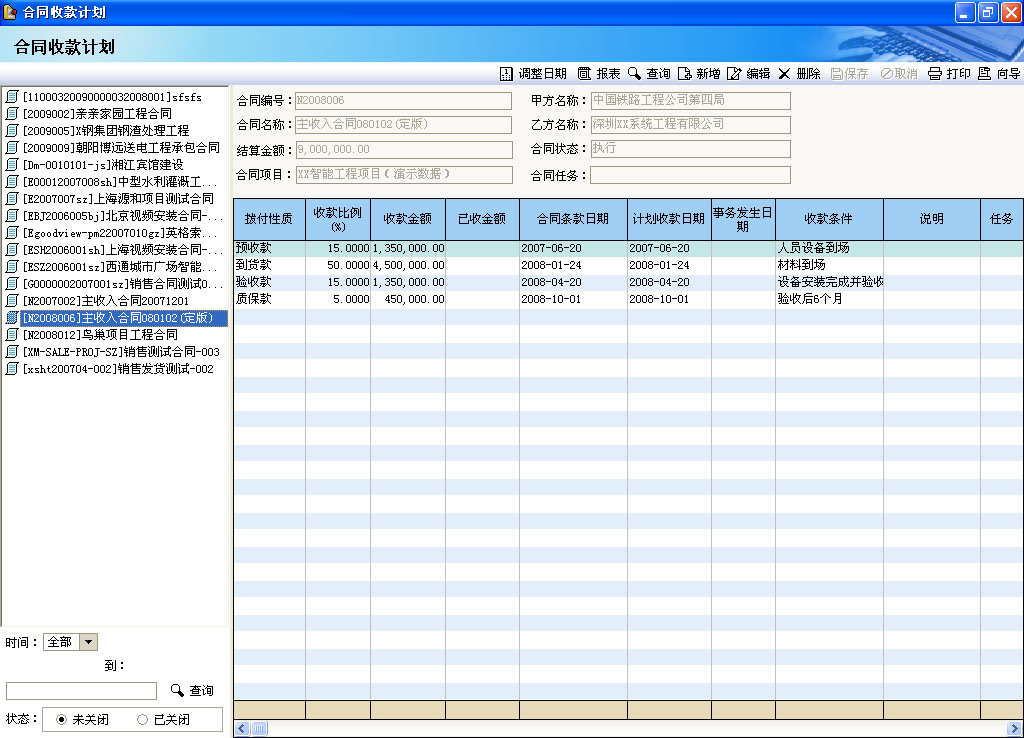Open the 报表 report icon
Image resolution: width=1024 pixels, height=738 pixels.
585,74
